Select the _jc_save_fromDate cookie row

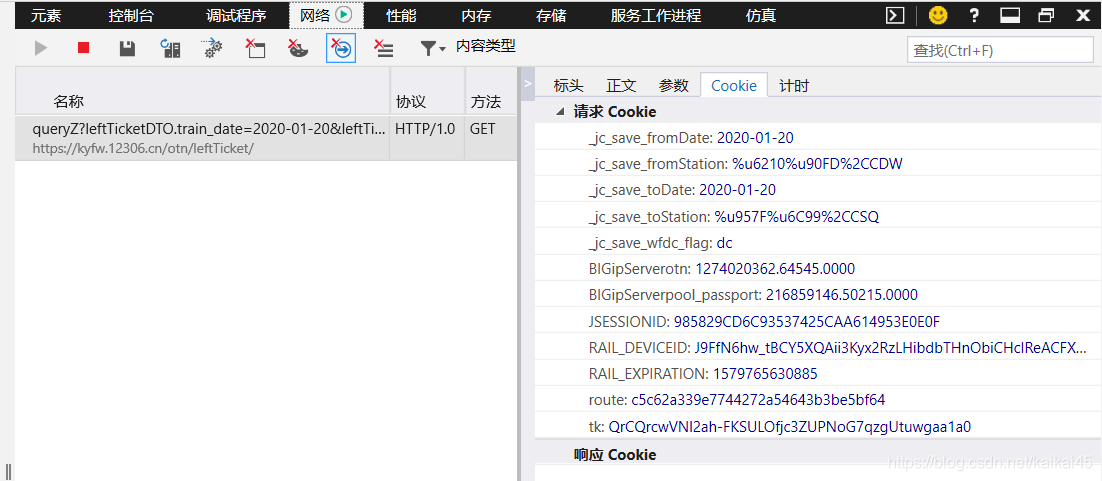point(818,138)
